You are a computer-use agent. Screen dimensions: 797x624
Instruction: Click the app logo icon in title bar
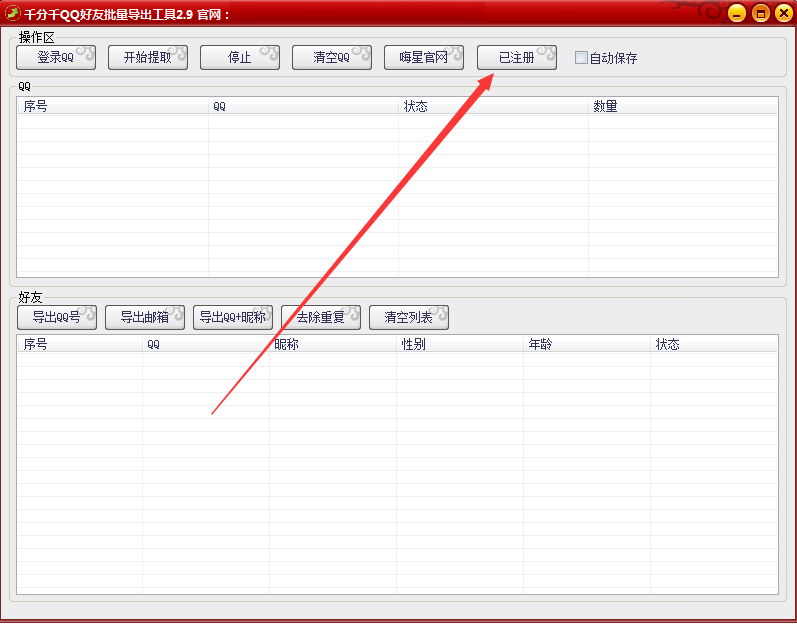tap(12, 13)
